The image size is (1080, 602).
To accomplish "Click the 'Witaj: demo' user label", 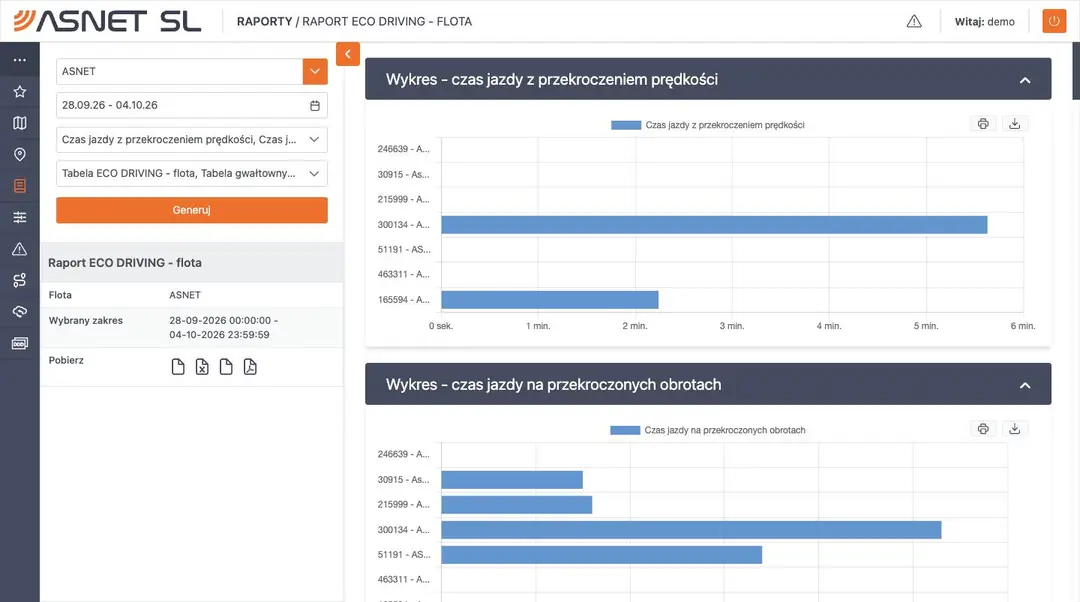I will point(984,21).
